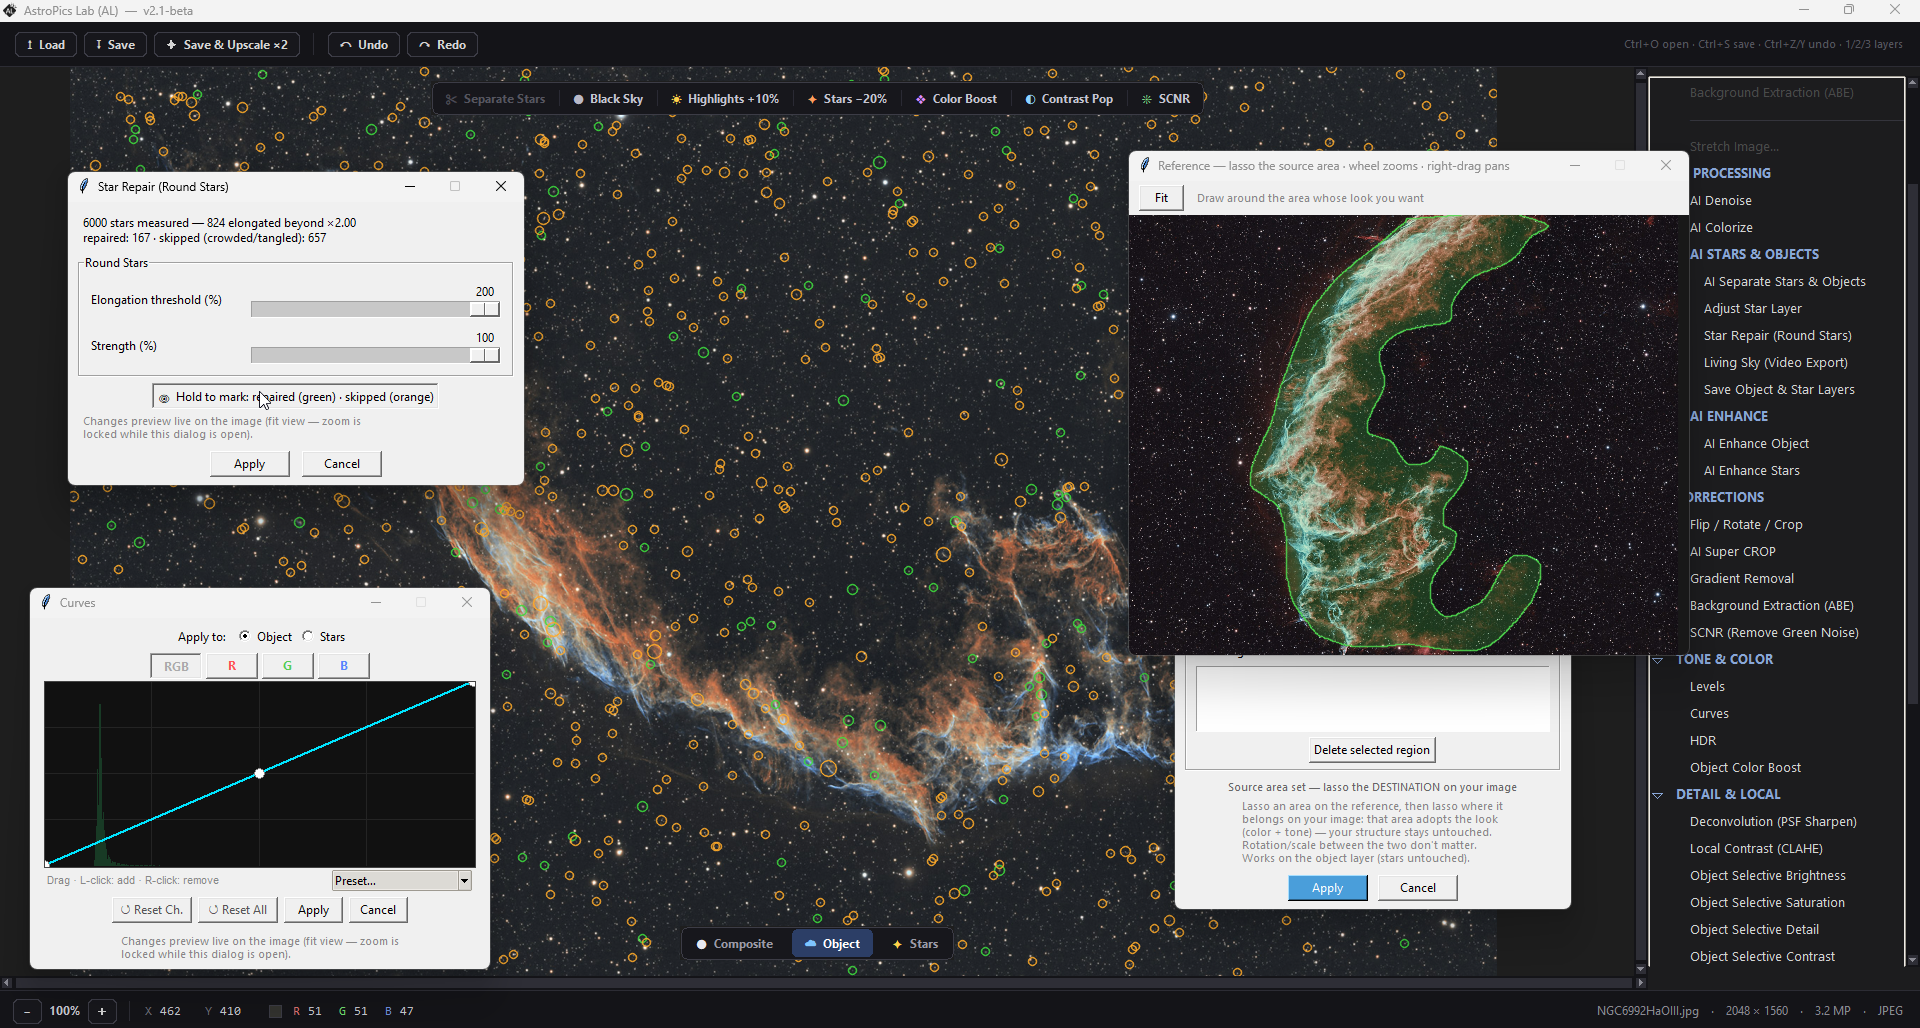
Task: Click the Curves dialog feather icon
Action: (x=46, y=602)
